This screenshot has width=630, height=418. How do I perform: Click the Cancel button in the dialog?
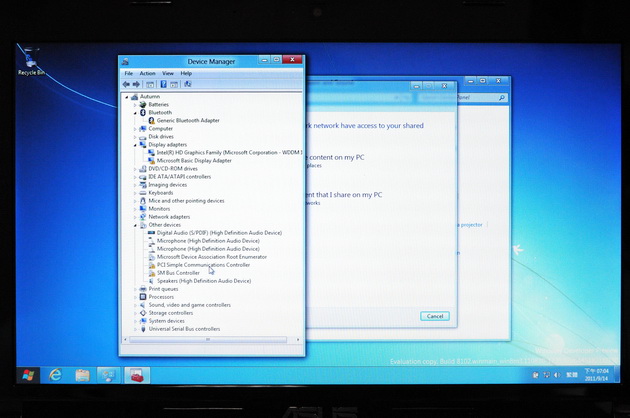434,316
